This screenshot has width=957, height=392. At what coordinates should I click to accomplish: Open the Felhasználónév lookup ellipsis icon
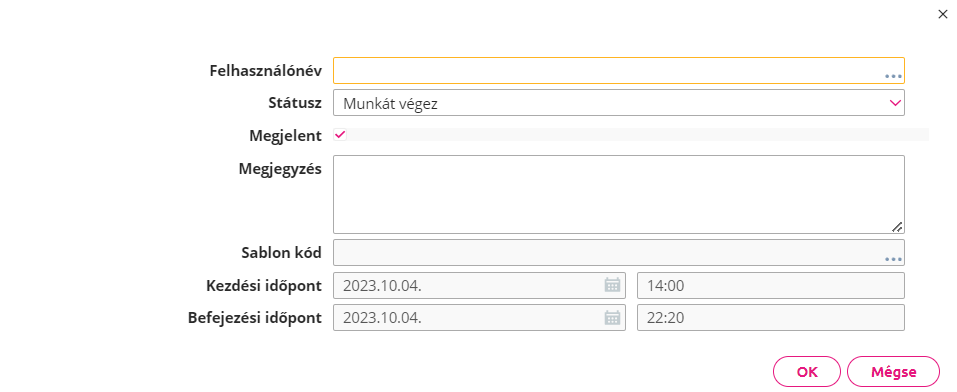tap(893, 76)
